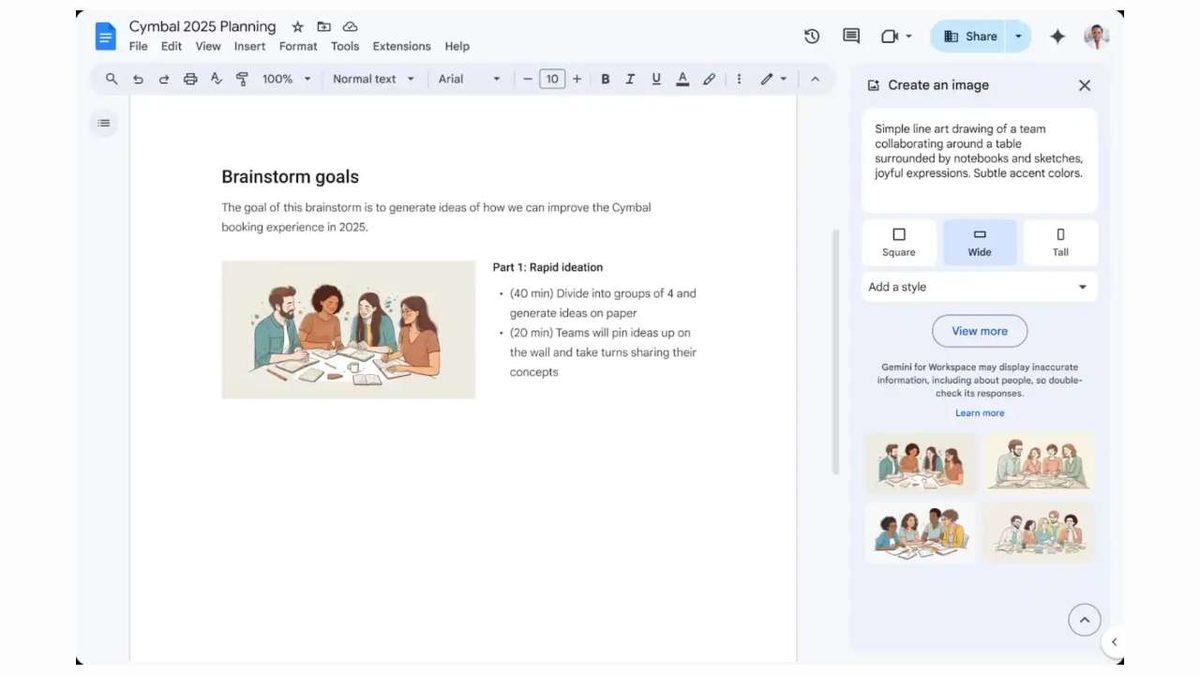
Task: Select the Wide aspect ratio option
Action: click(x=979, y=241)
